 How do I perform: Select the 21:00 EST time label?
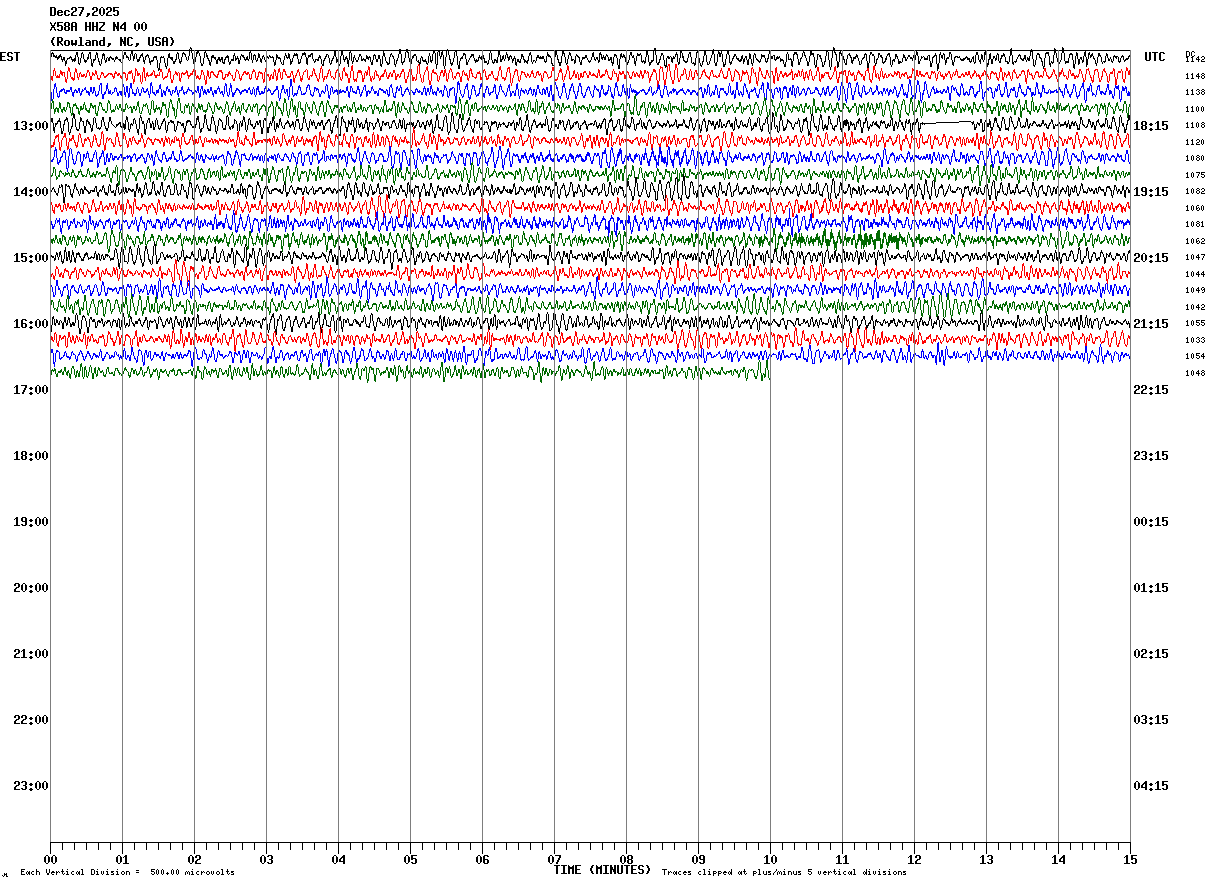[x=31, y=654]
